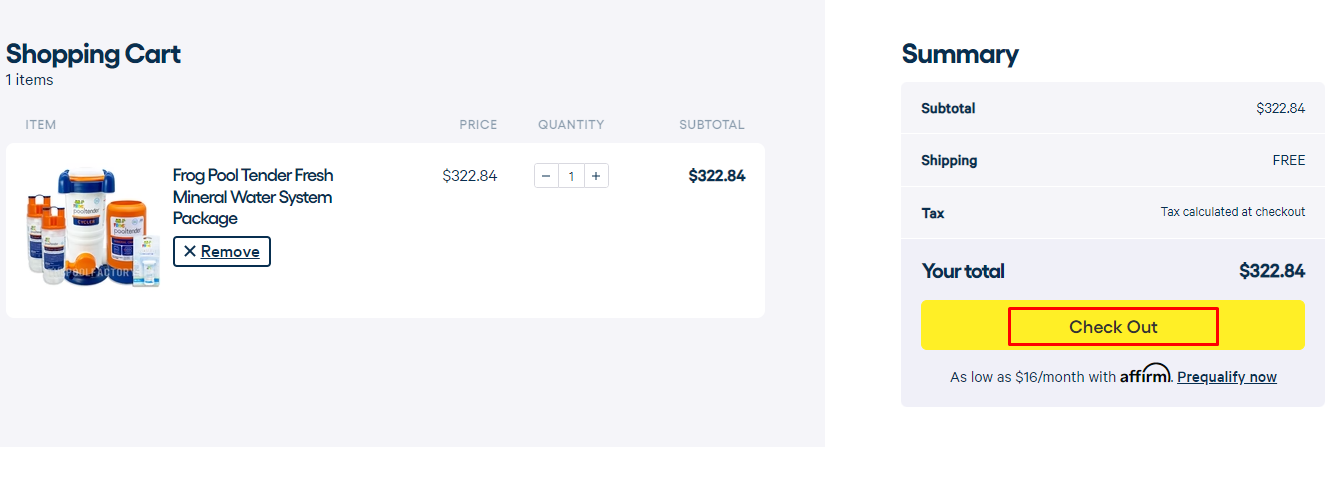Click the Affirm logo
Image resolution: width=1334 pixels, height=493 pixels.
pos(1145,374)
